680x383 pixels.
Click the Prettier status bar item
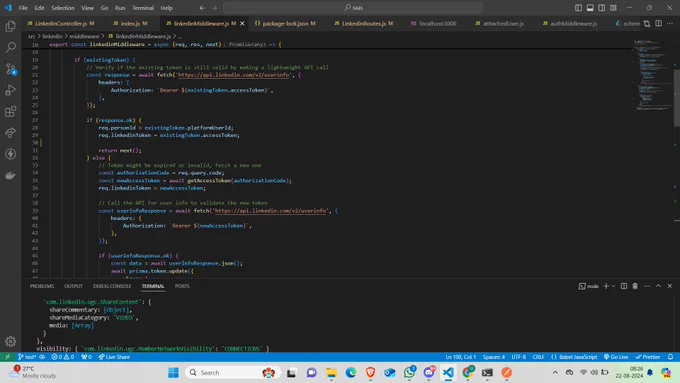(648, 357)
